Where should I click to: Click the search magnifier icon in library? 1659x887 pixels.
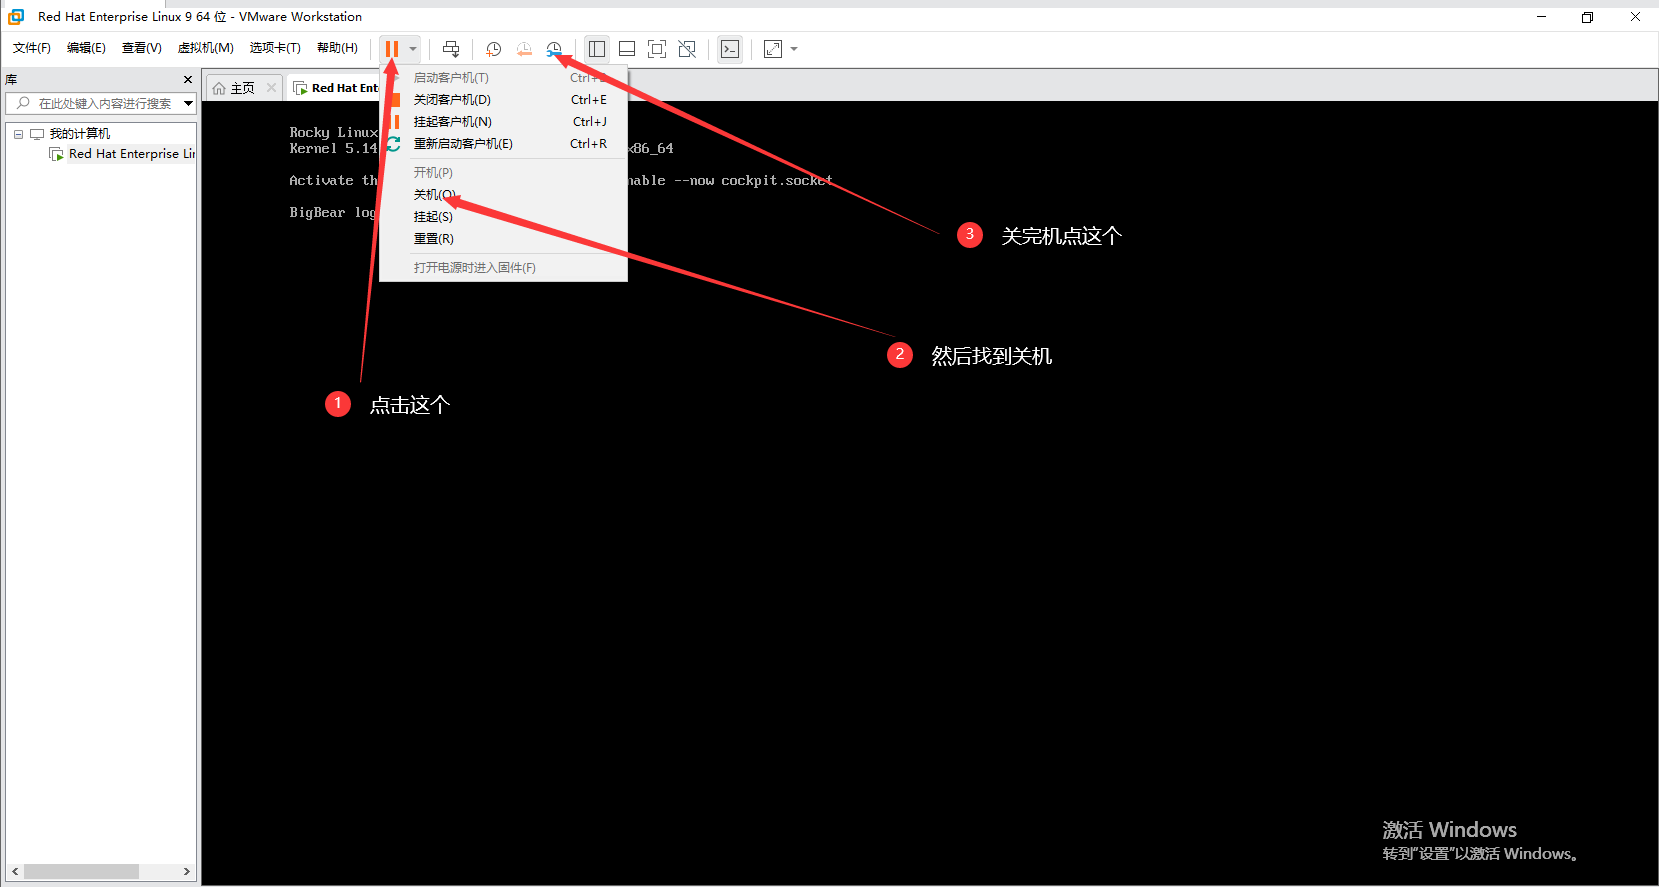point(23,103)
